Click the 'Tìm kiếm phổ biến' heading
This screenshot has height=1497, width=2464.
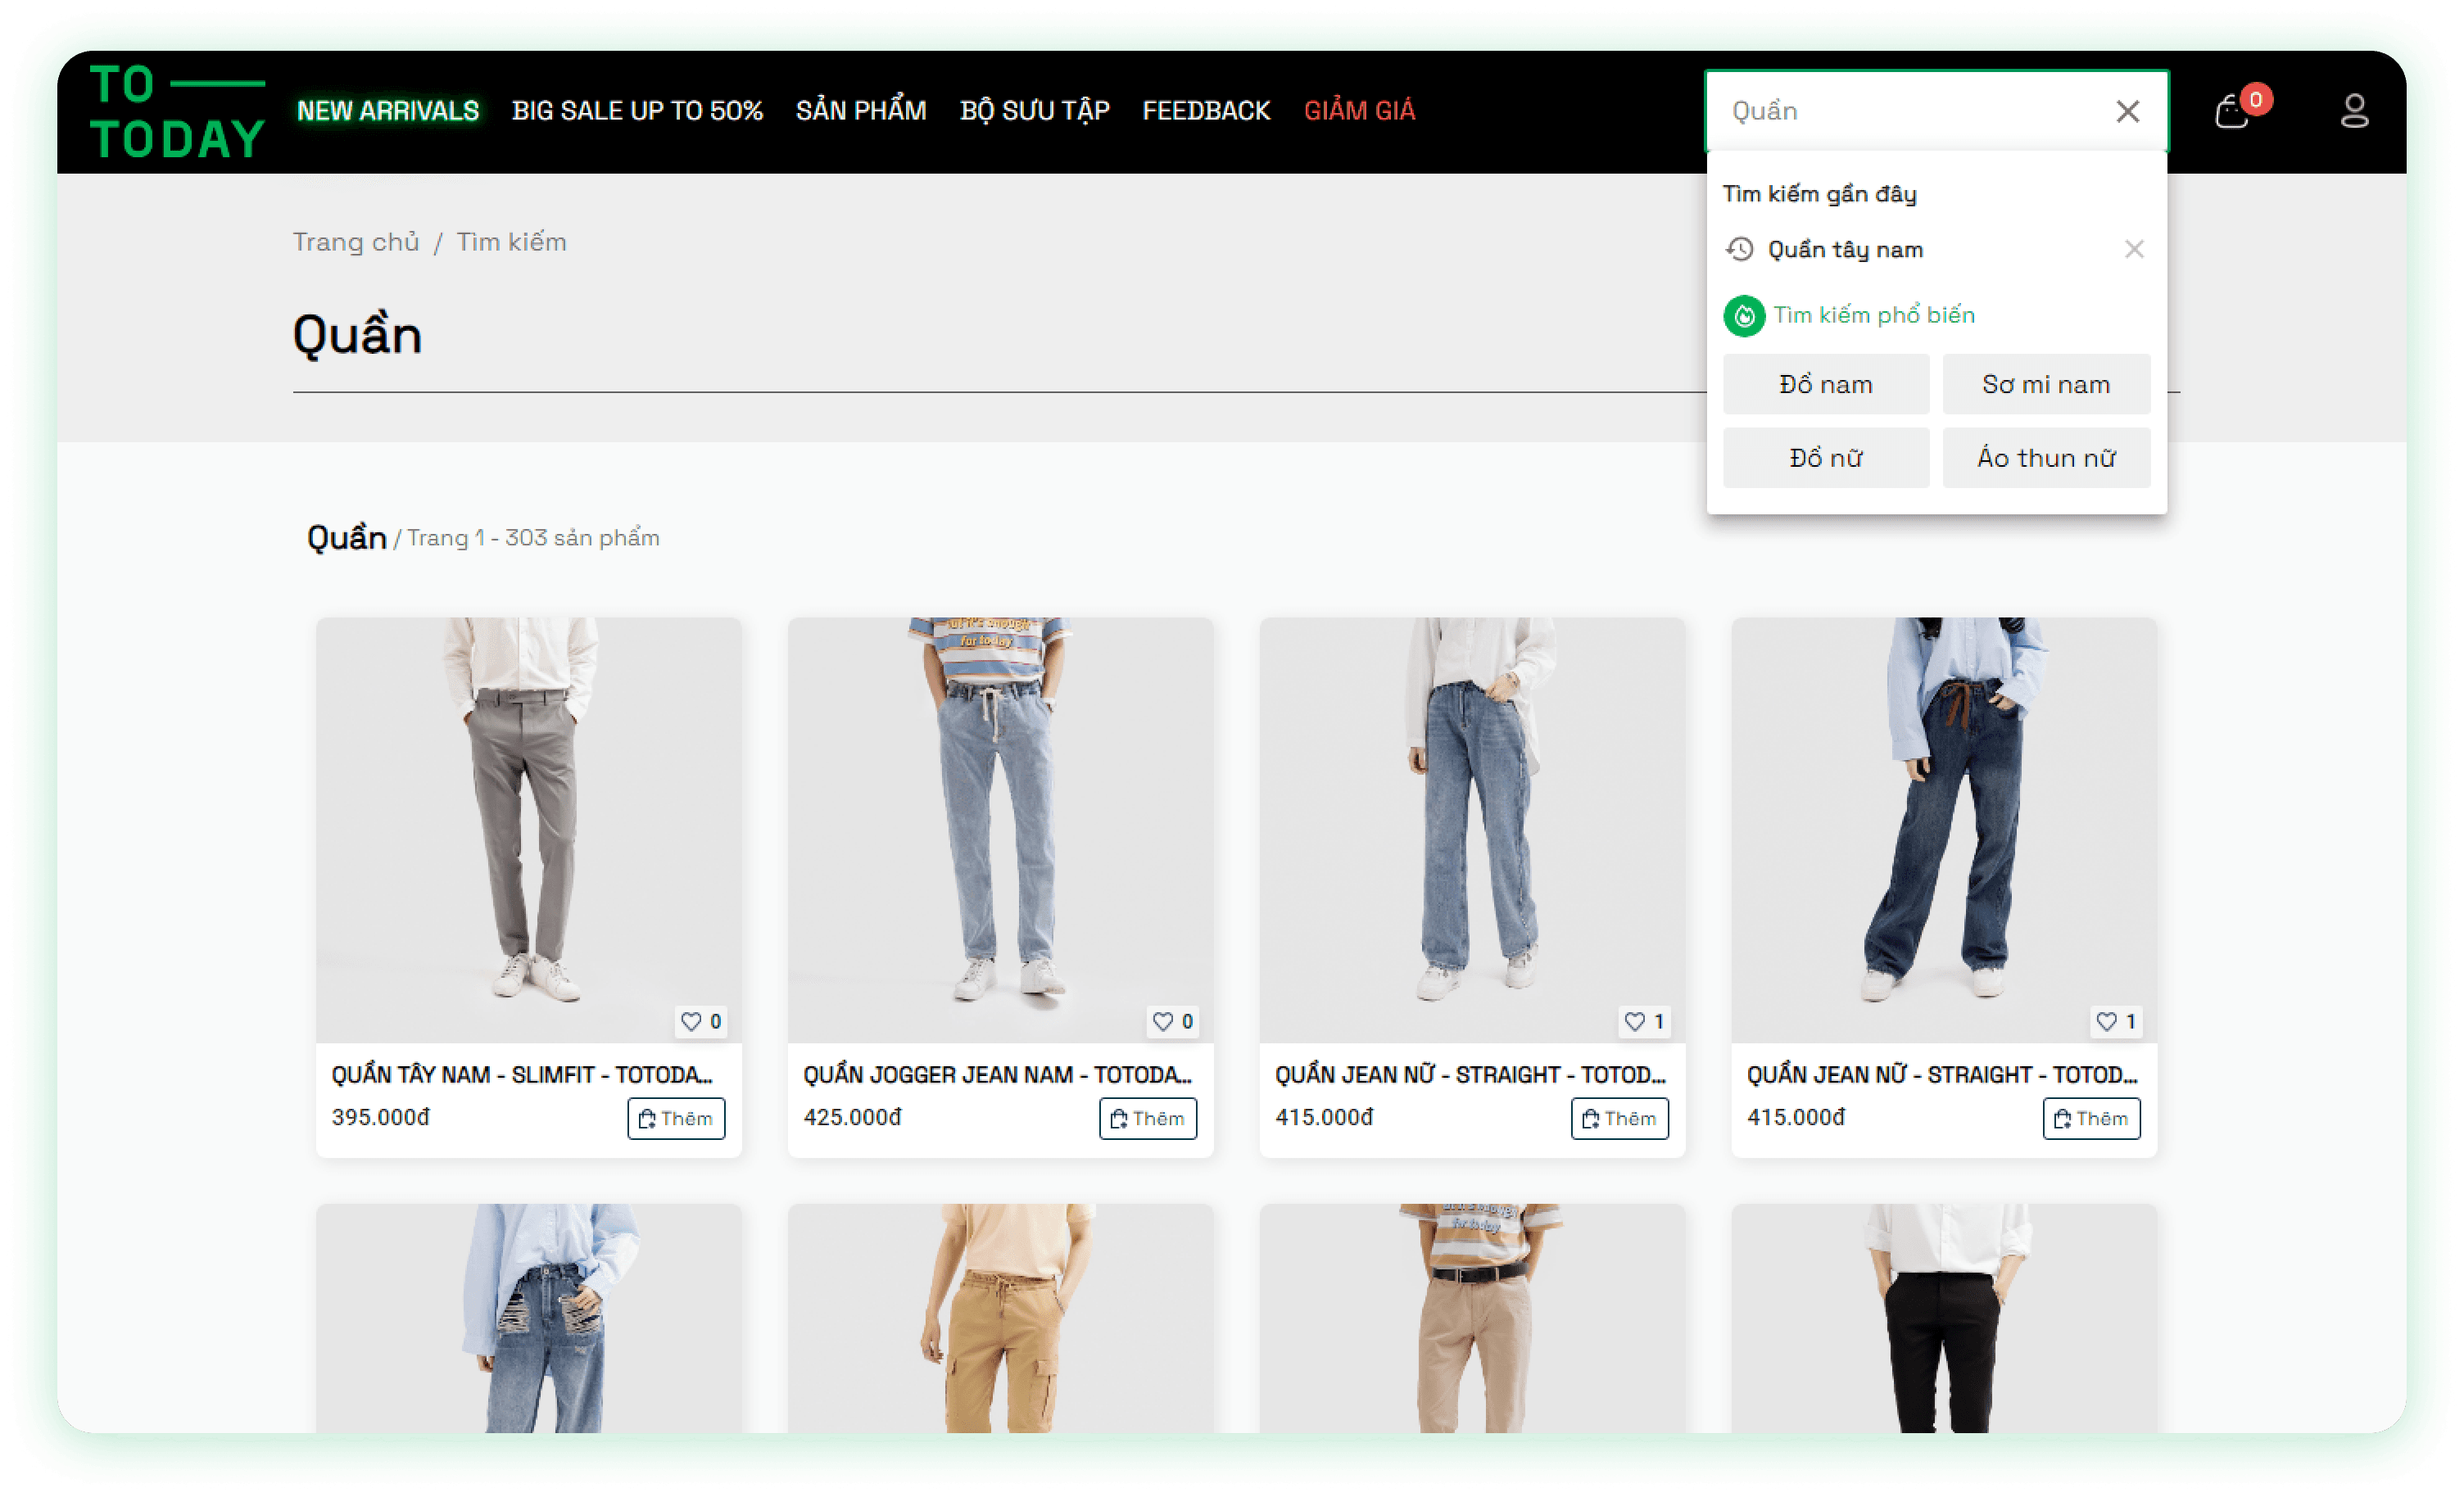[1874, 315]
